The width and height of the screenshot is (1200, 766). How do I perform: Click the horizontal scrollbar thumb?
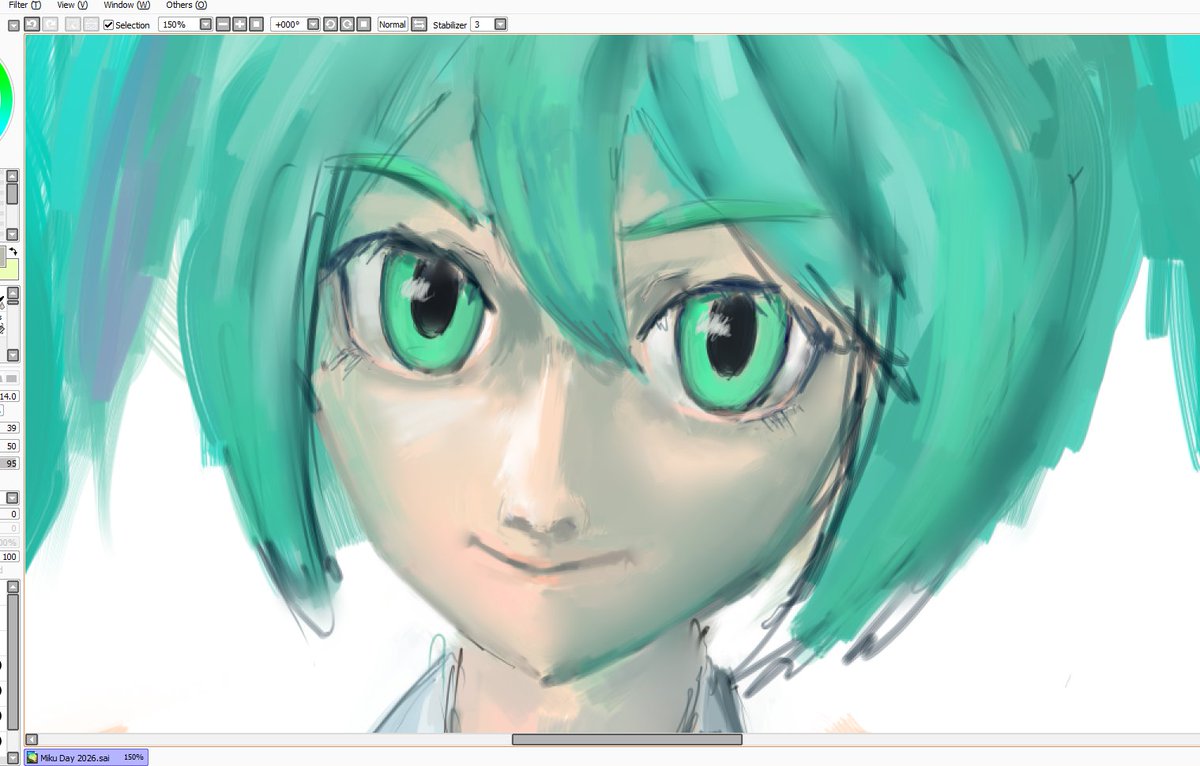coord(627,739)
